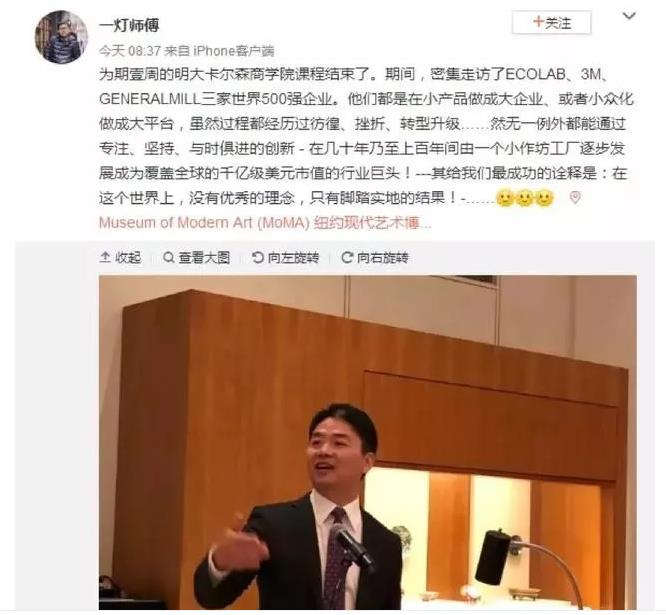
Task: Click the expanded speaker photo
Action: pyautogui.click(x=368, y=443)
